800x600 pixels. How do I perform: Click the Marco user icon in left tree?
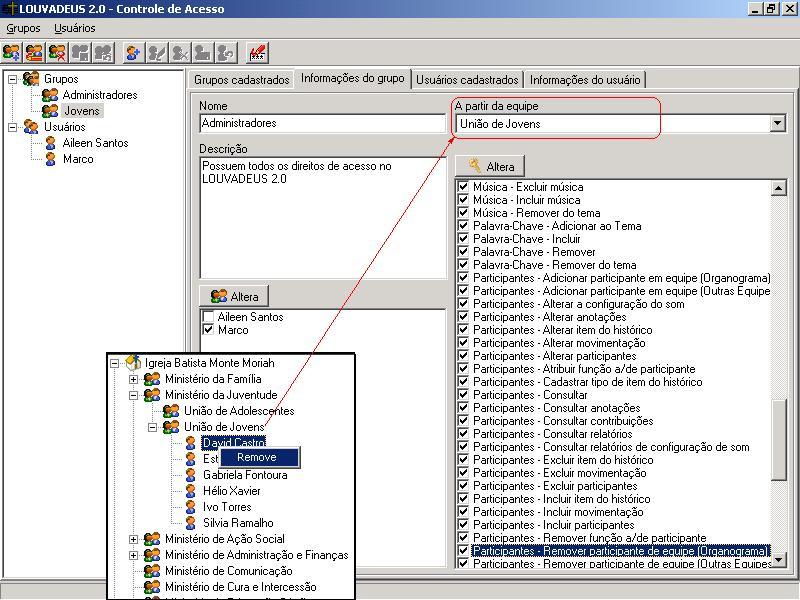click(x=51, y=159)
